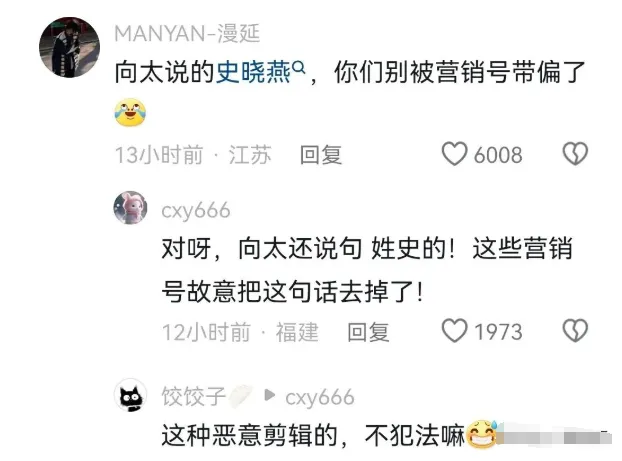Viewport: 622px width, 461px height.
Task: Open cxy666's pink bunny avatar
Action: click(x=131, y=208)
